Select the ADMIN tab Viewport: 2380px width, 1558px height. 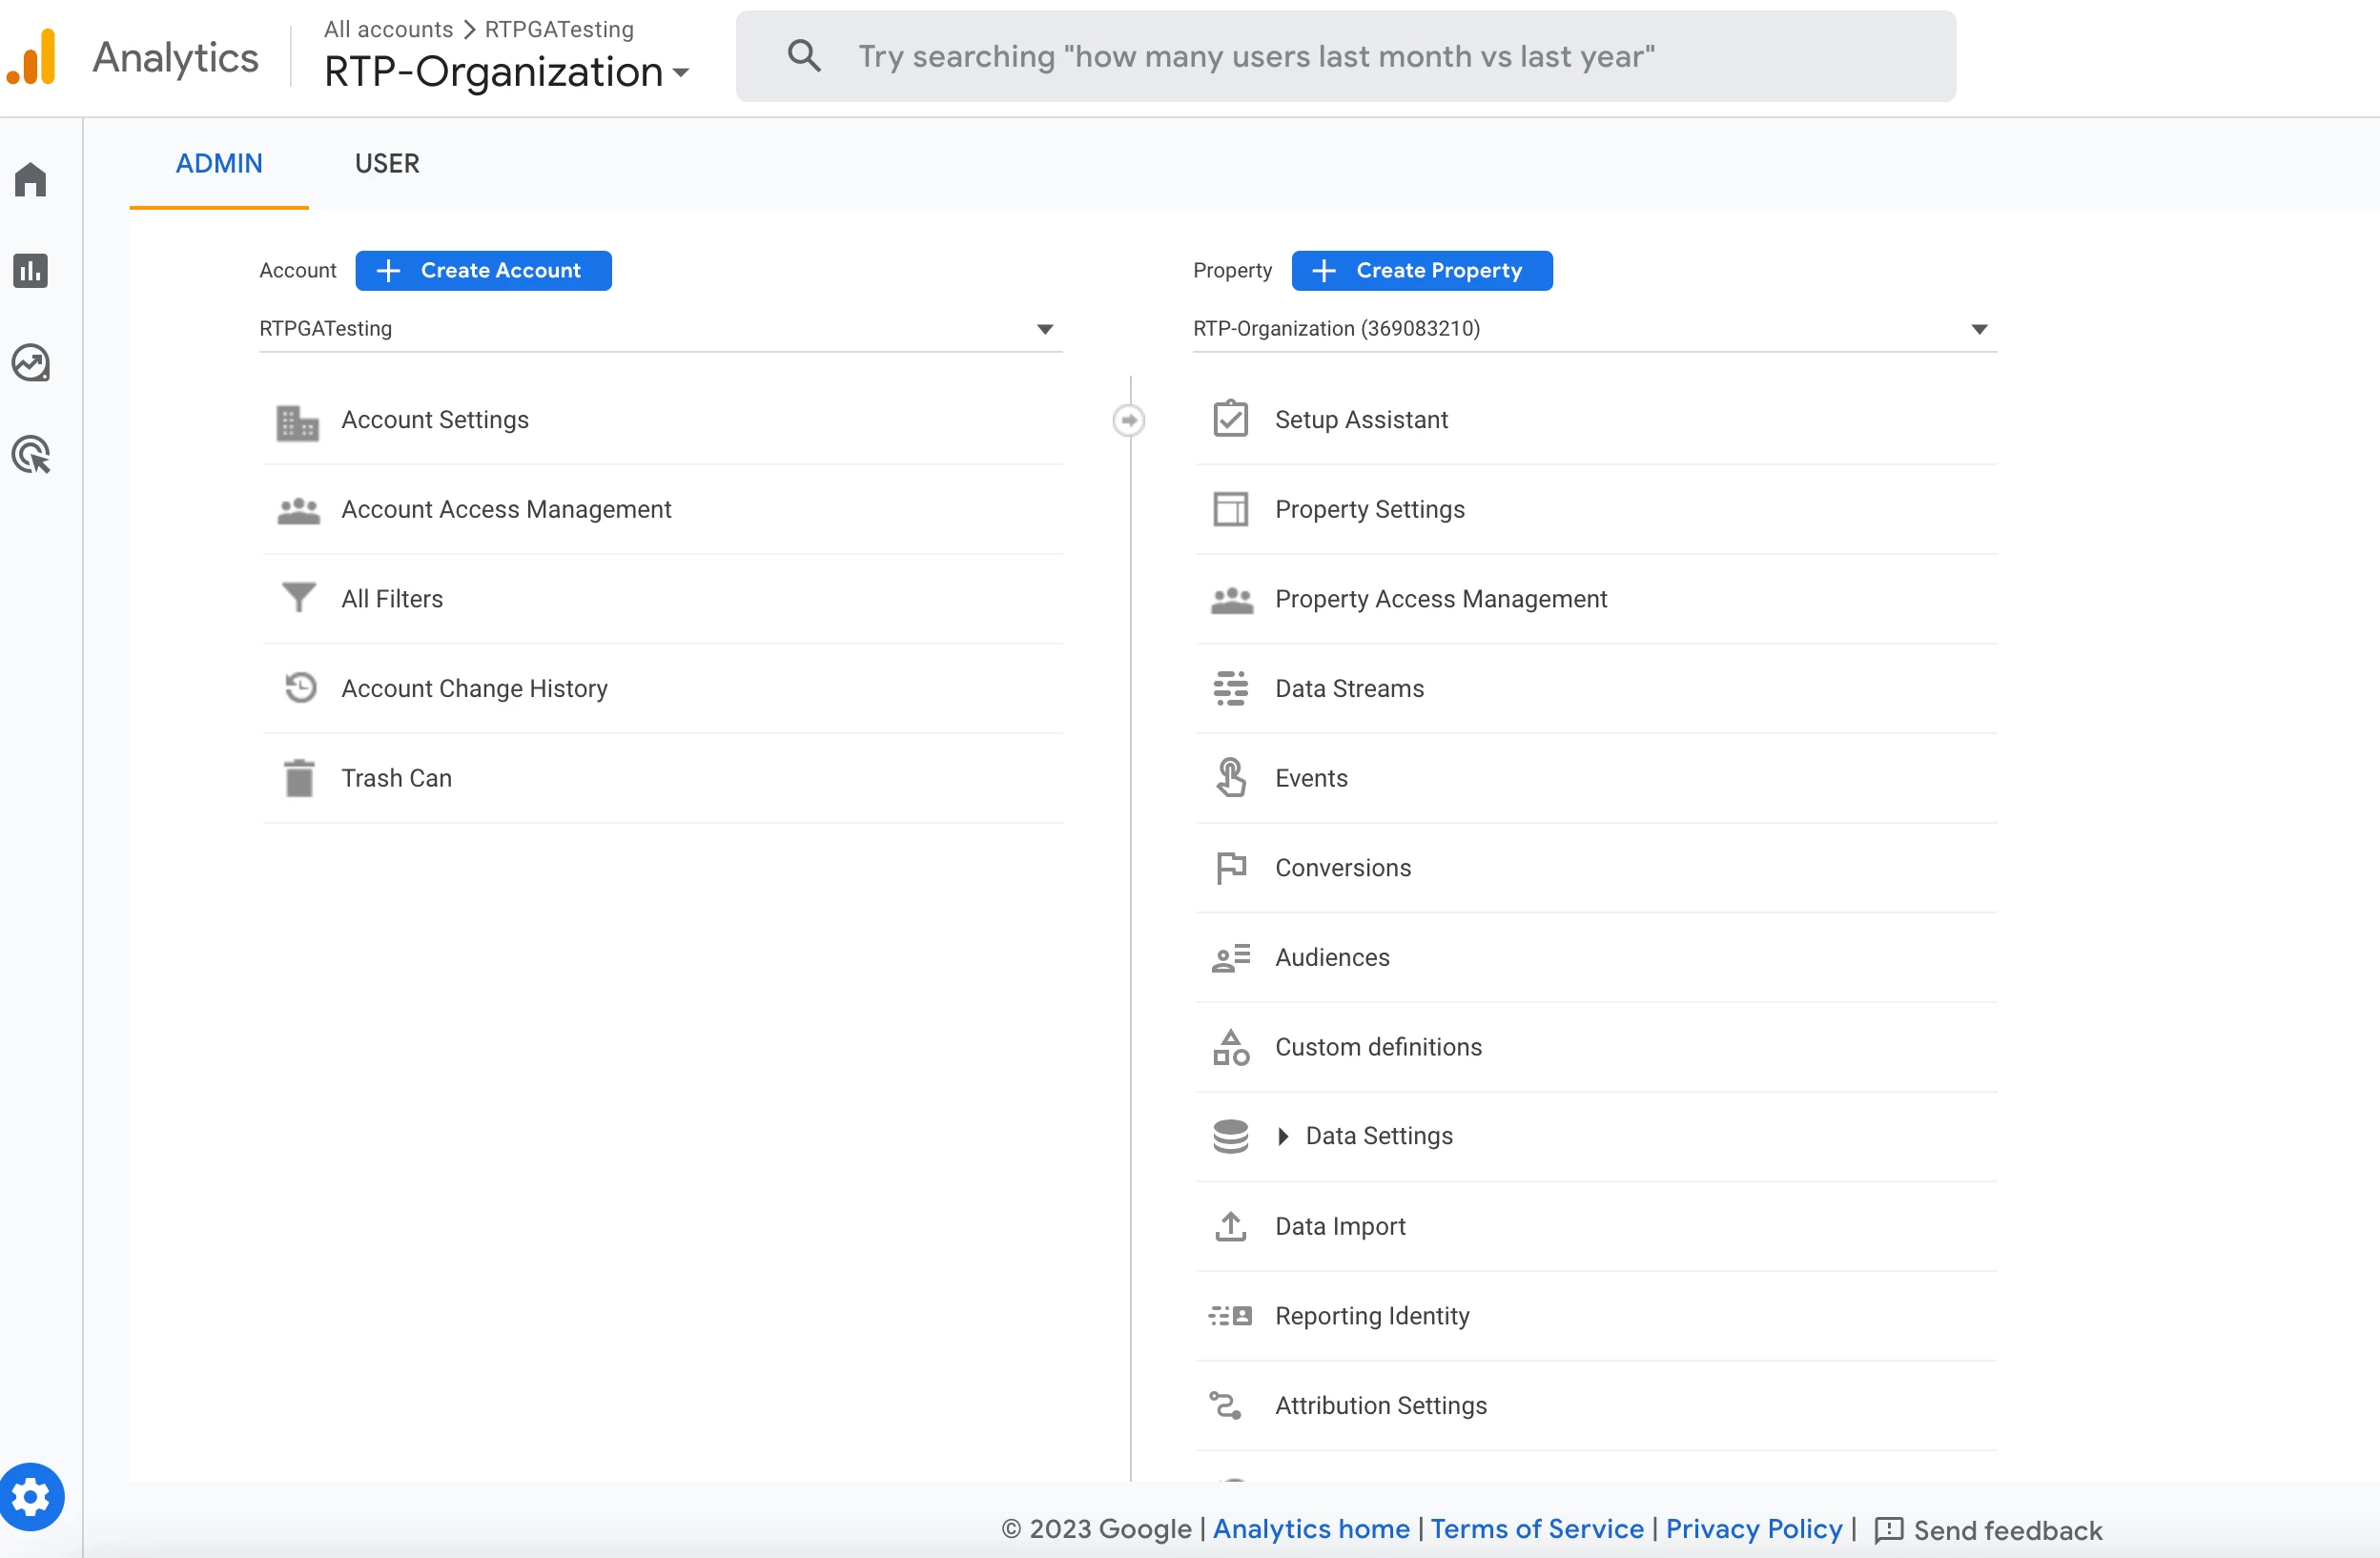pyautogui.click(x=219, y=163)
